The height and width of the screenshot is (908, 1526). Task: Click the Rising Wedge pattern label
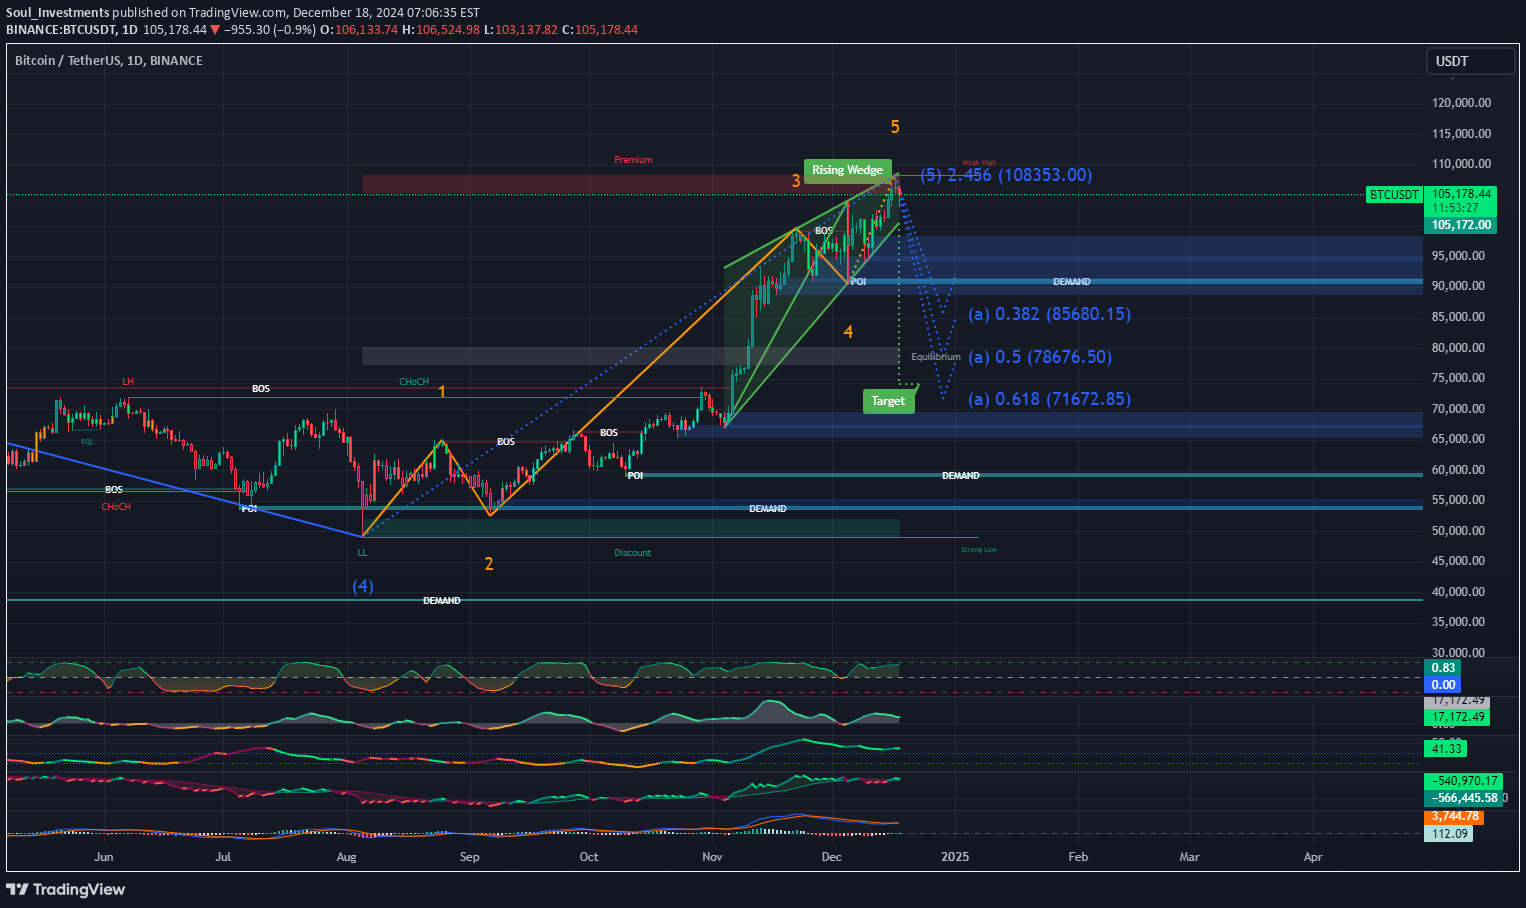[x=847, y=170]
